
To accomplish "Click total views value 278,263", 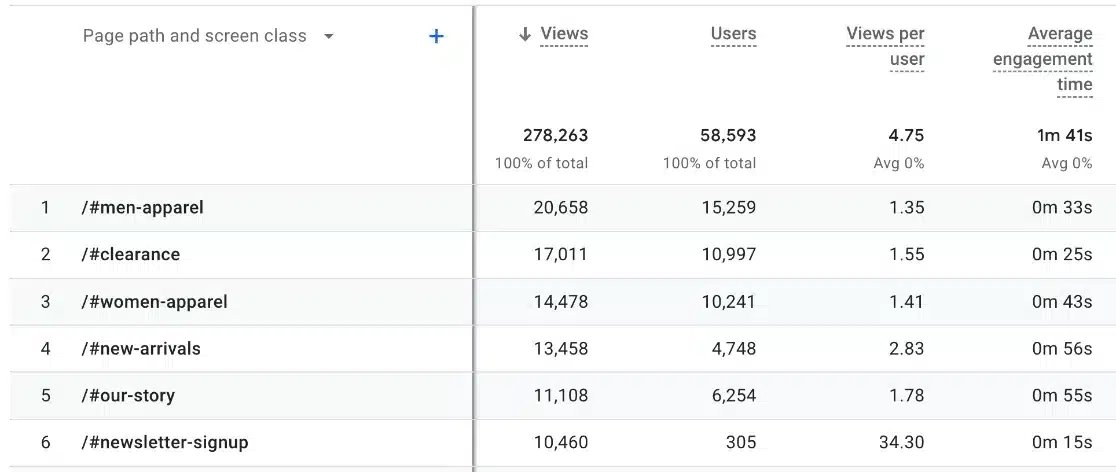I will coord(555,135).
